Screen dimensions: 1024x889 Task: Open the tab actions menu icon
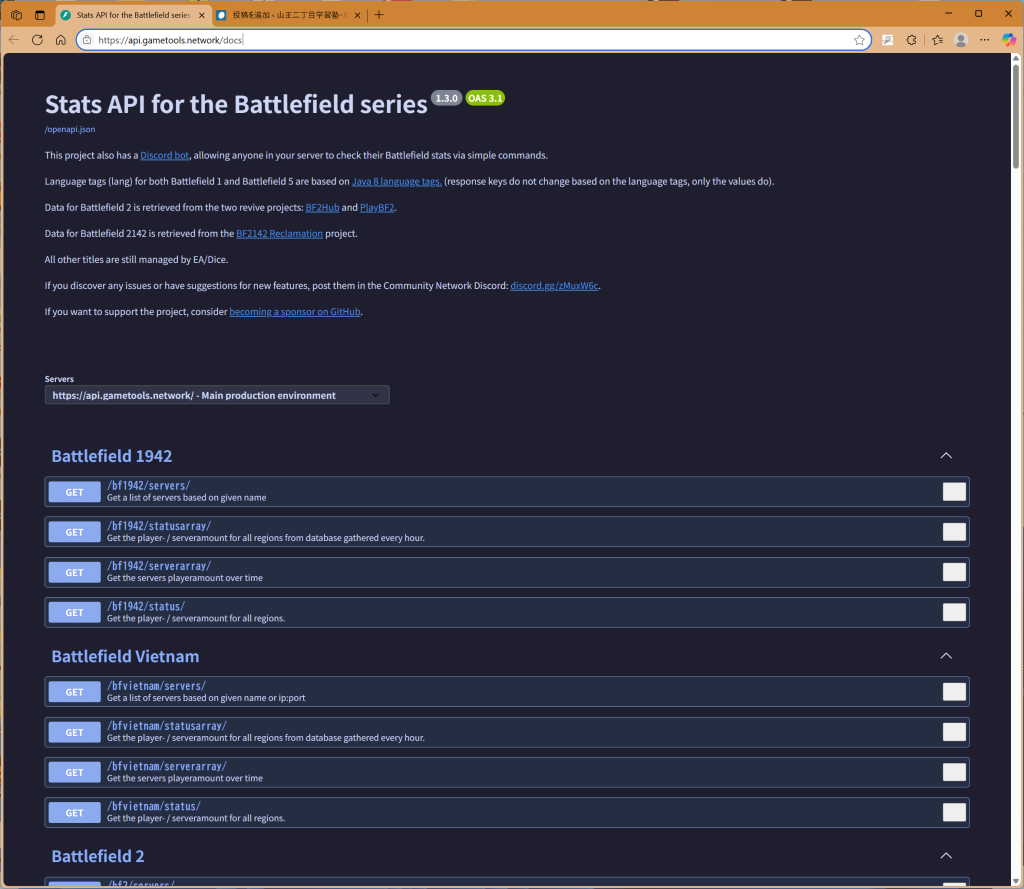40,14
